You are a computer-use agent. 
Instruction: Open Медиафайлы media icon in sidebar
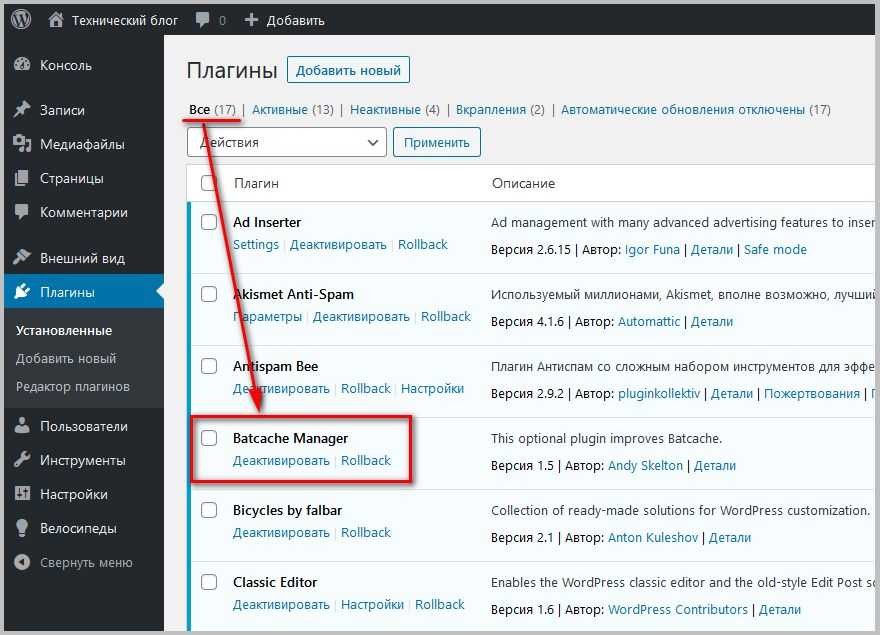click(22, 144)
